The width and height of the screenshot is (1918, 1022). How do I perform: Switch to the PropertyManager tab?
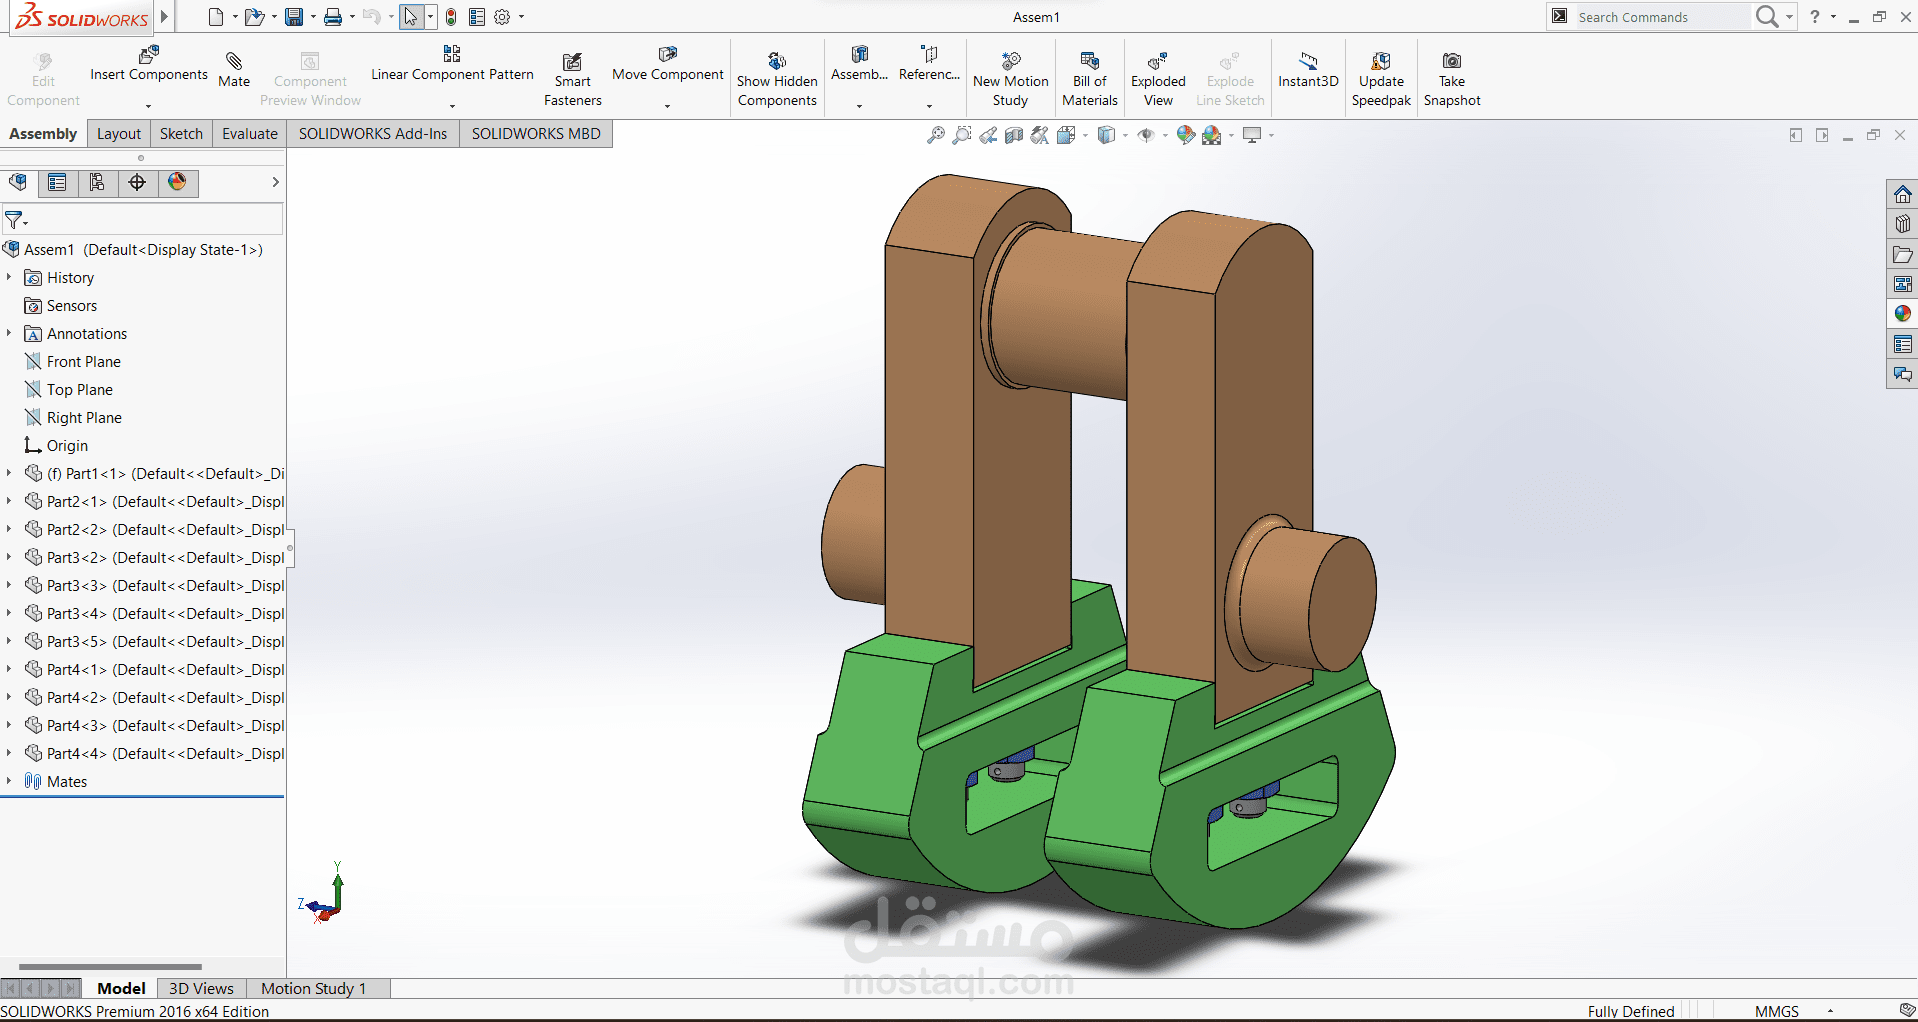57,182
